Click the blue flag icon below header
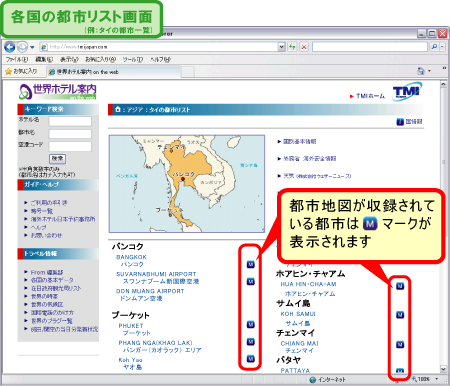Viewport: 450px width, 386px height. 400,122
